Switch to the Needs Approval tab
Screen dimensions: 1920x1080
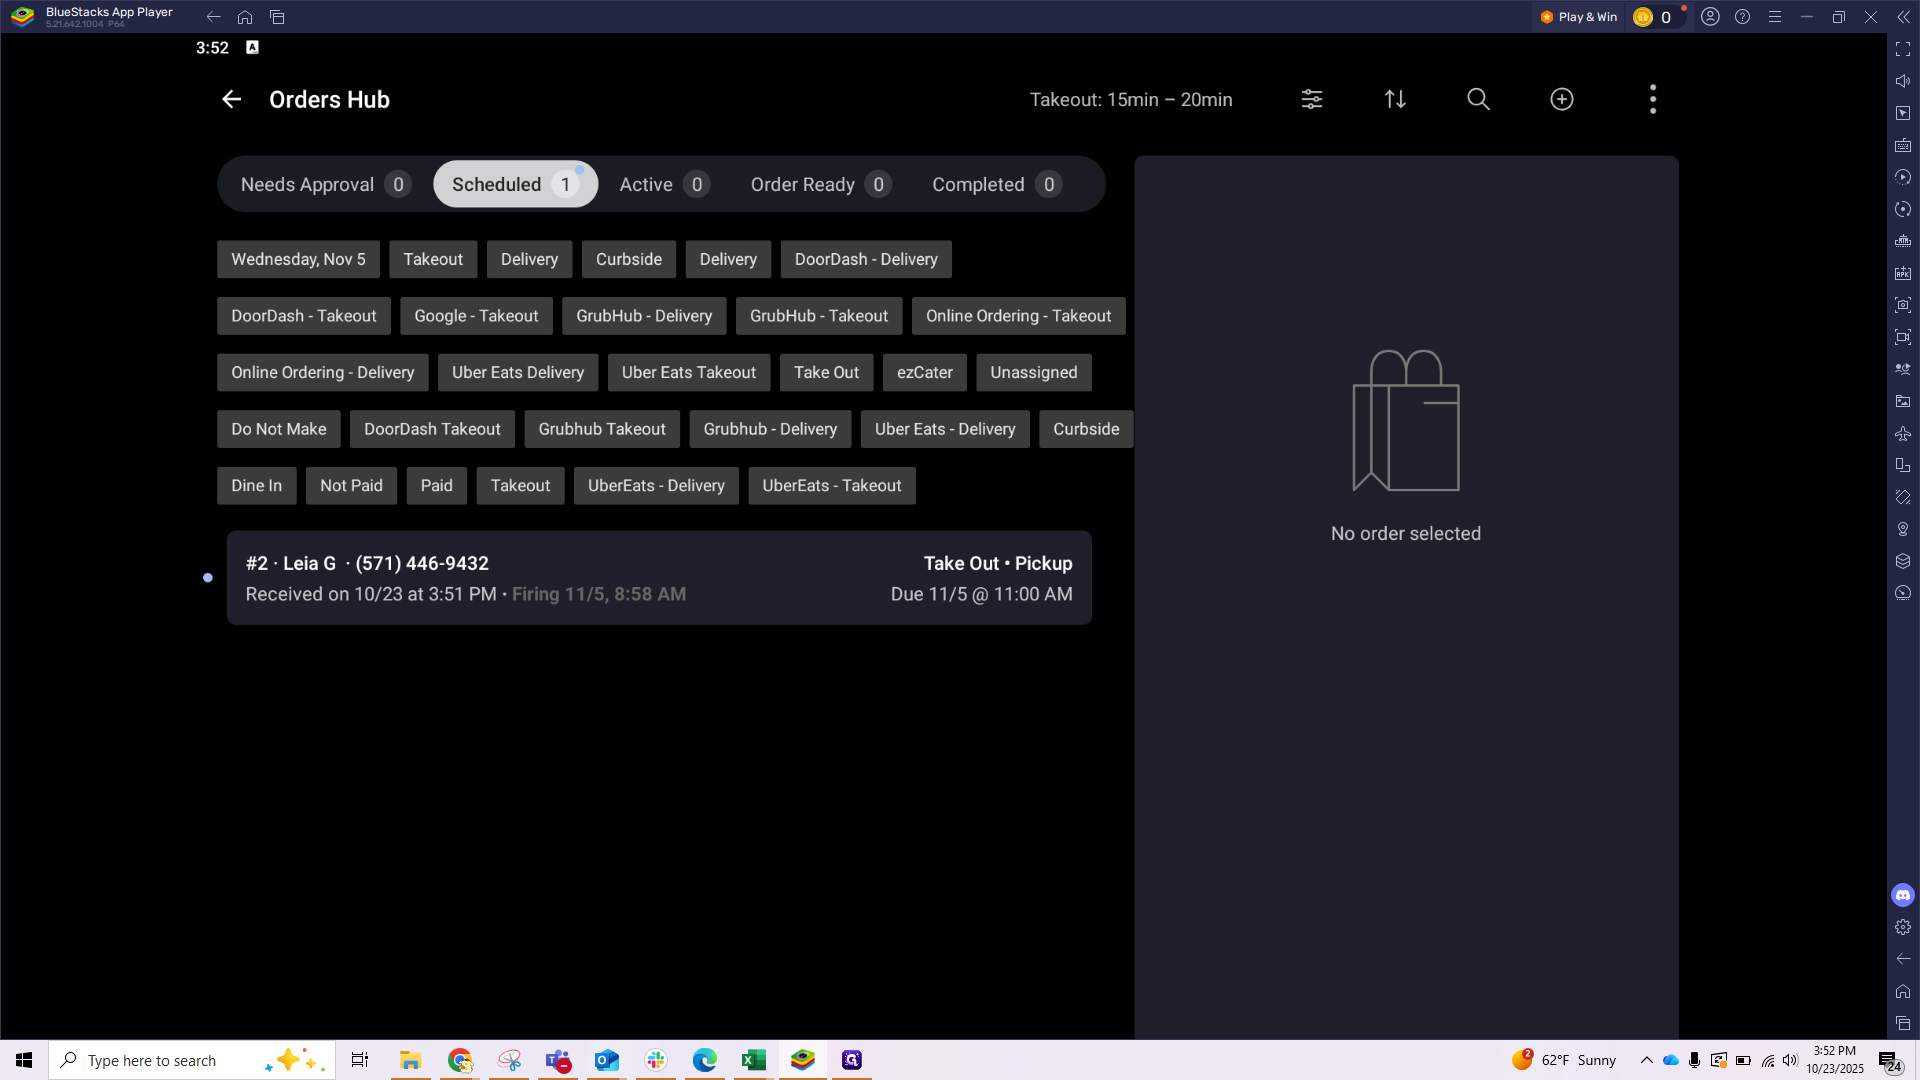(324, 185)
